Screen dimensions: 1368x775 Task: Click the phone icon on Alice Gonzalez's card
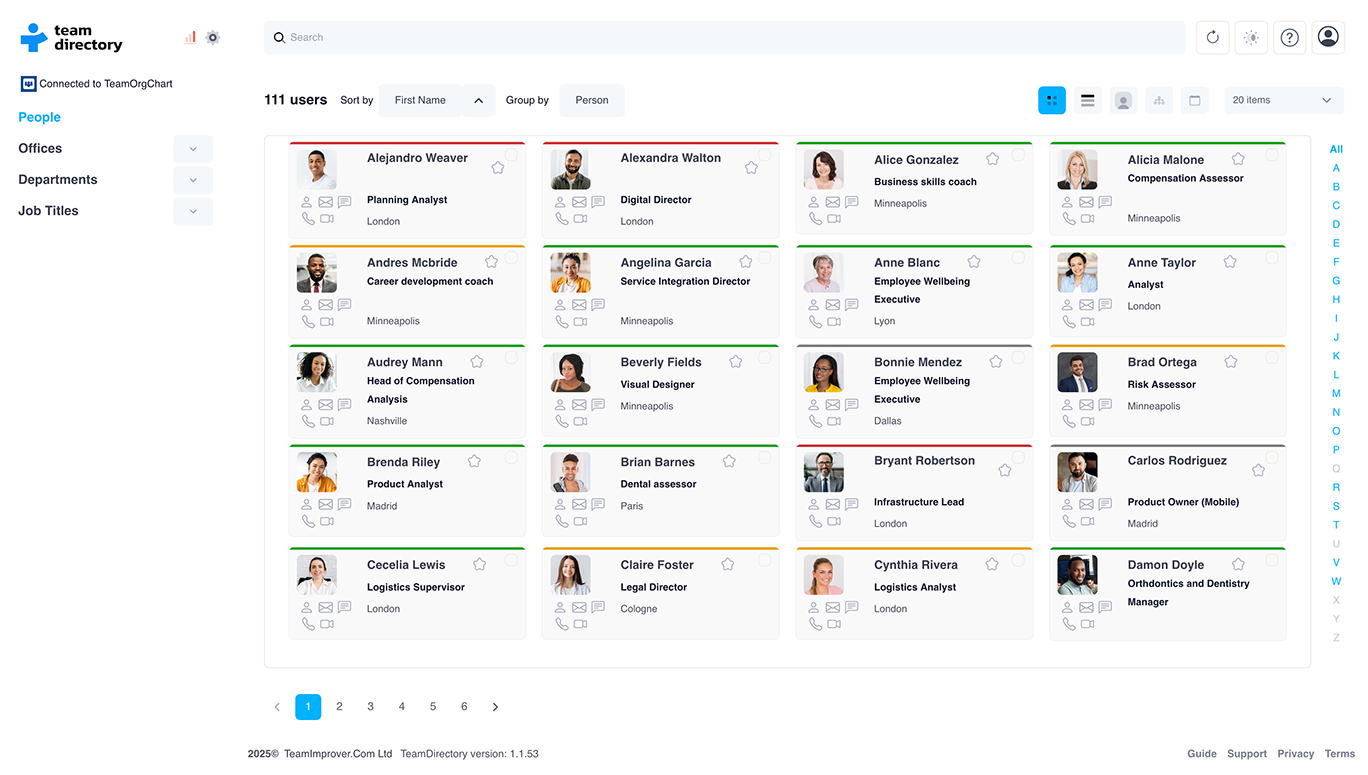coord(815,219)
